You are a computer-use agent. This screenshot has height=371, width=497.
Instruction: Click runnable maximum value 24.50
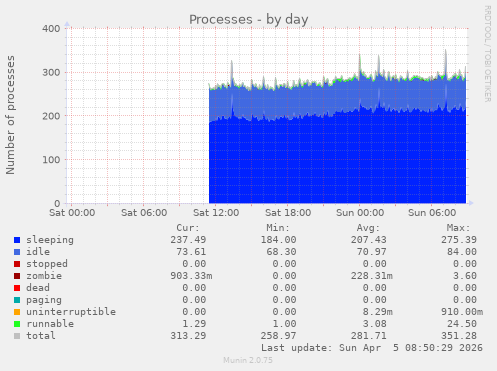[x=462, y=324]
